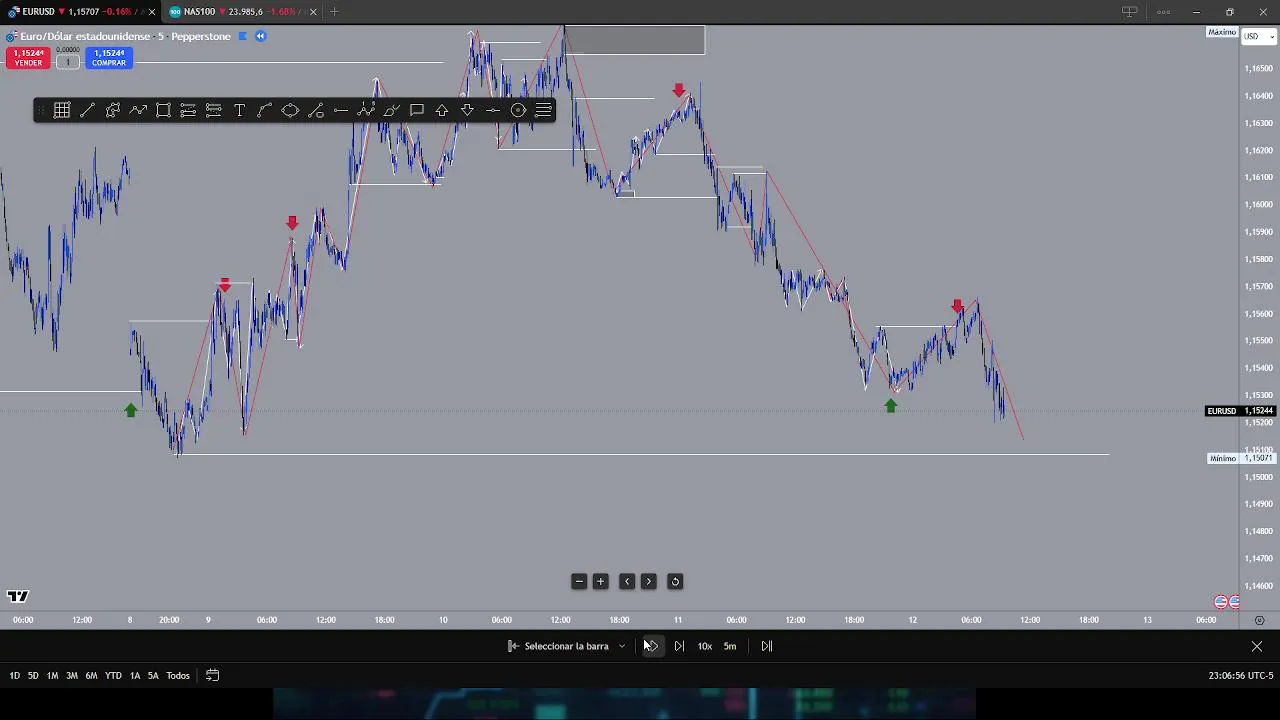This screenshot has width=1280, height=720.
Task: Select the curve drawing tool
Action: (265, 110)
